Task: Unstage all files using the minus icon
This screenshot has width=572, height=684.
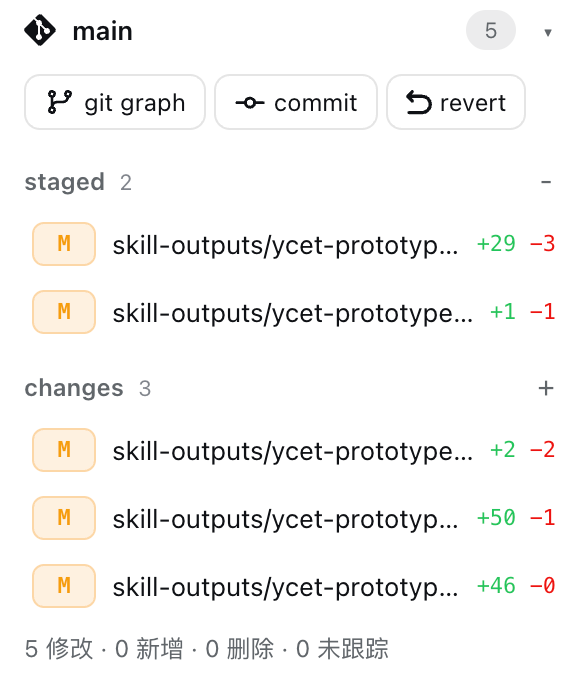Action: [x=546, y=182]
